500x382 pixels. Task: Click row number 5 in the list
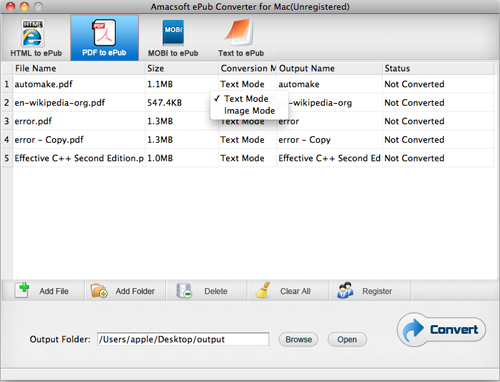coord(7,158)
